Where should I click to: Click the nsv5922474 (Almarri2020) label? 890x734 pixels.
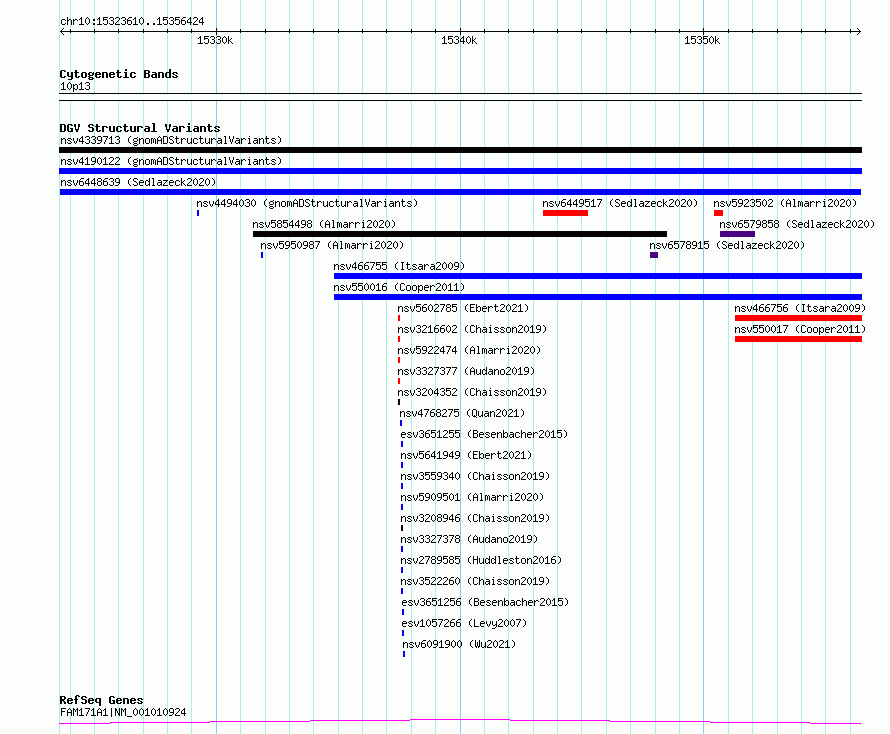[x=469, y=350]
